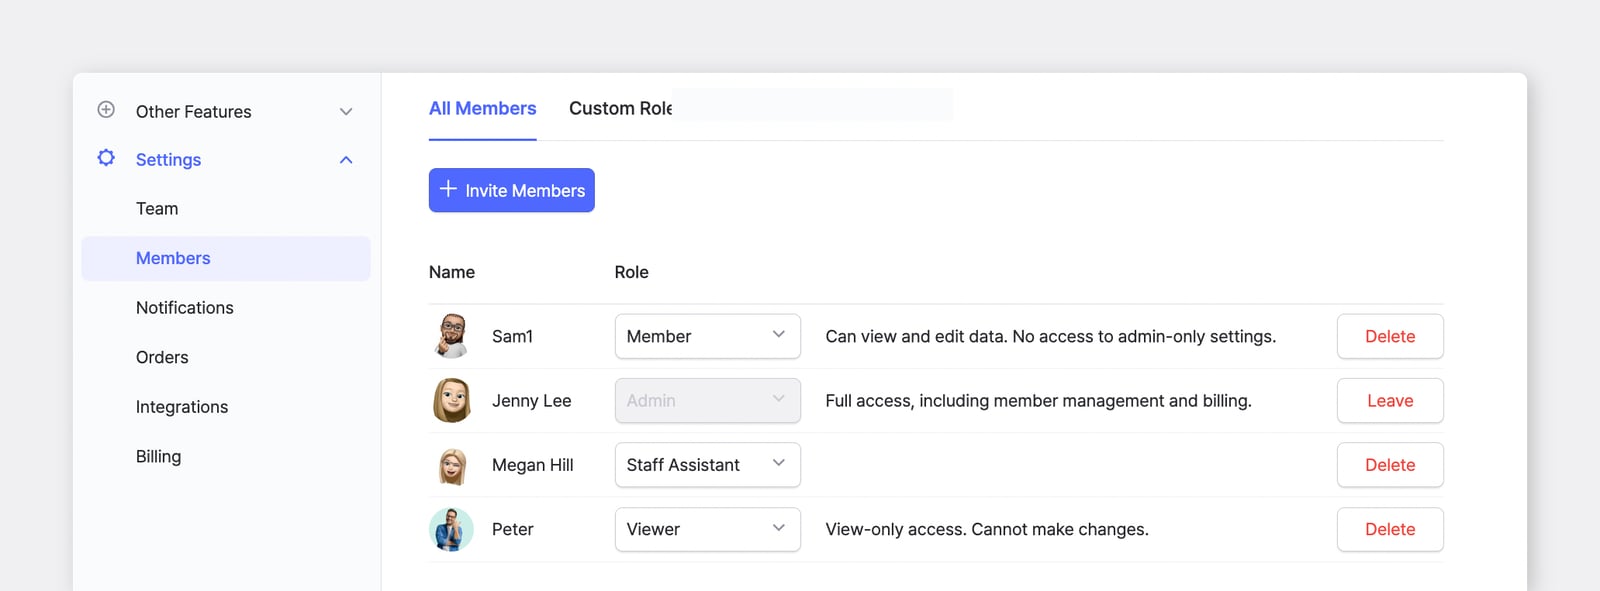1600x591 pixels.
Task: Click the Settings gear icon
Action: point(106,158)
